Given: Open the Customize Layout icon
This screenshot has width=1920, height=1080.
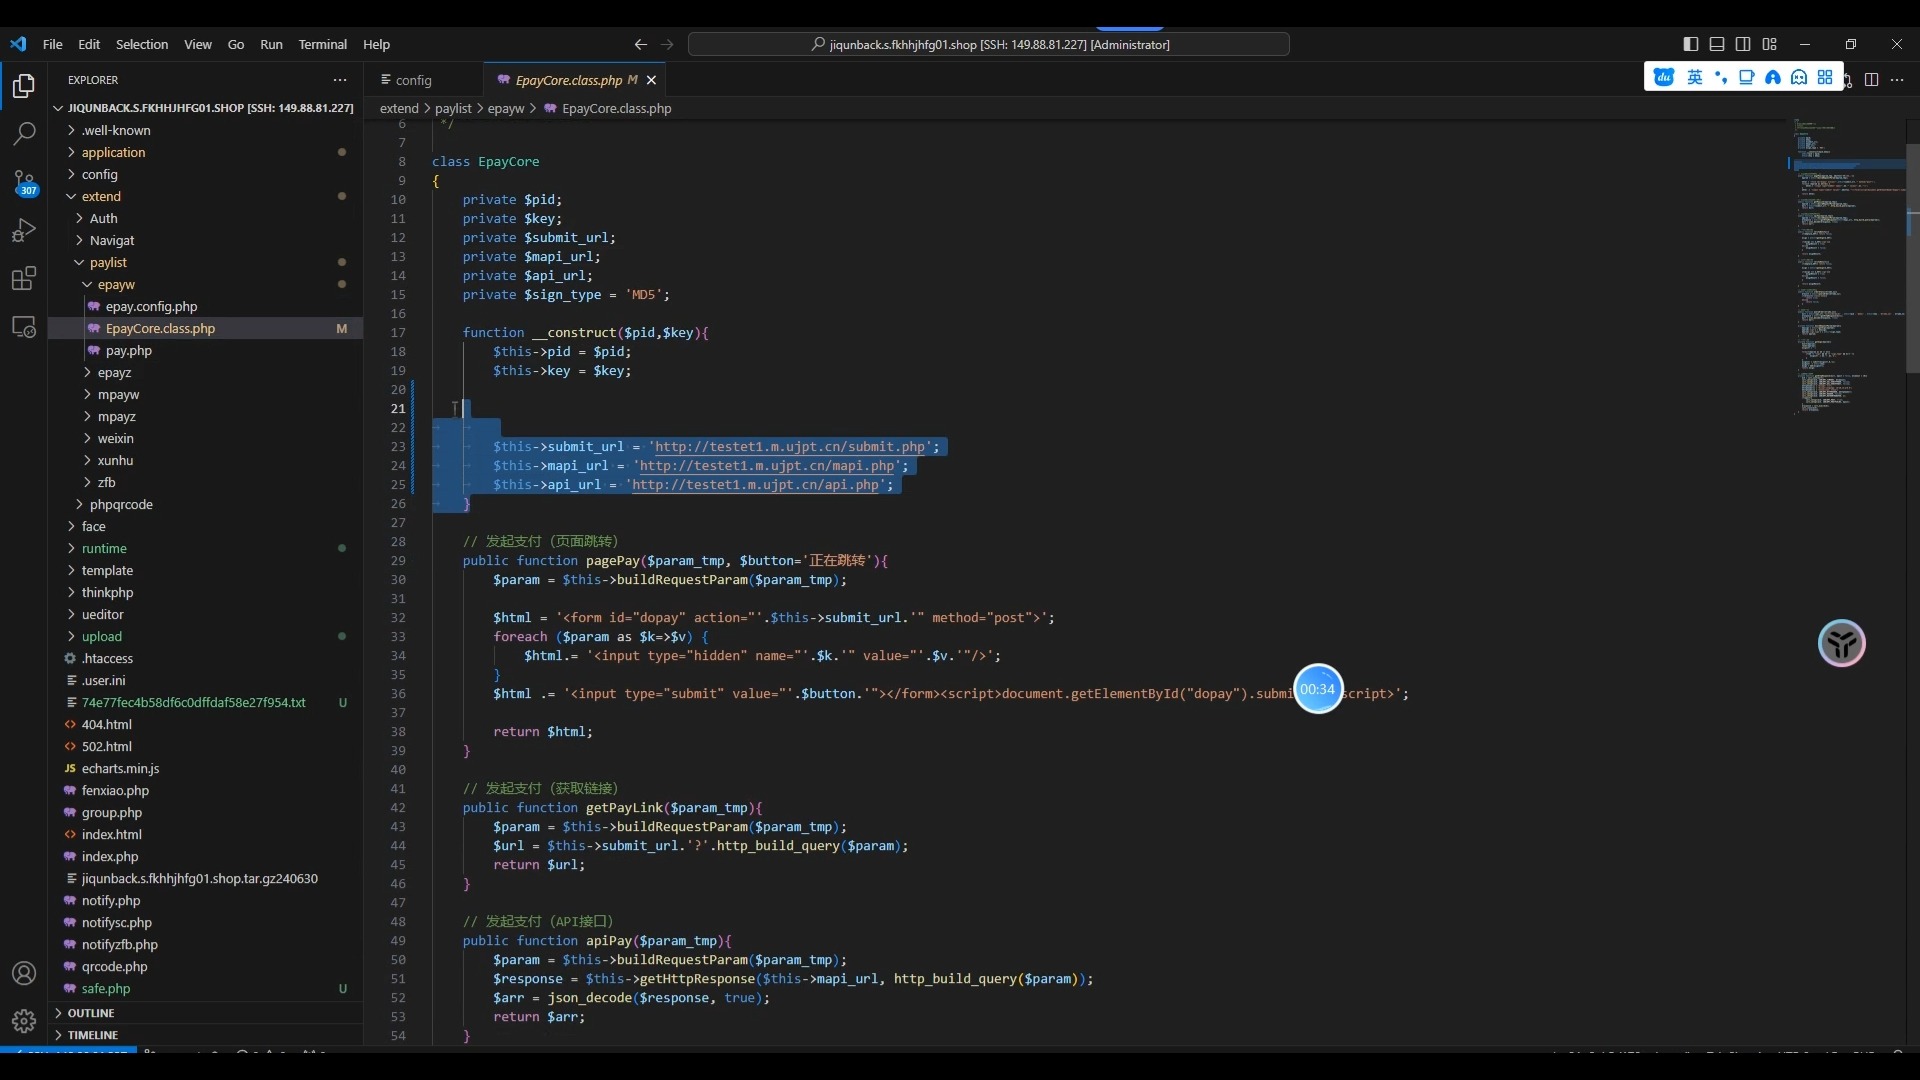Looking at the screenshot, I should 1770,44.
